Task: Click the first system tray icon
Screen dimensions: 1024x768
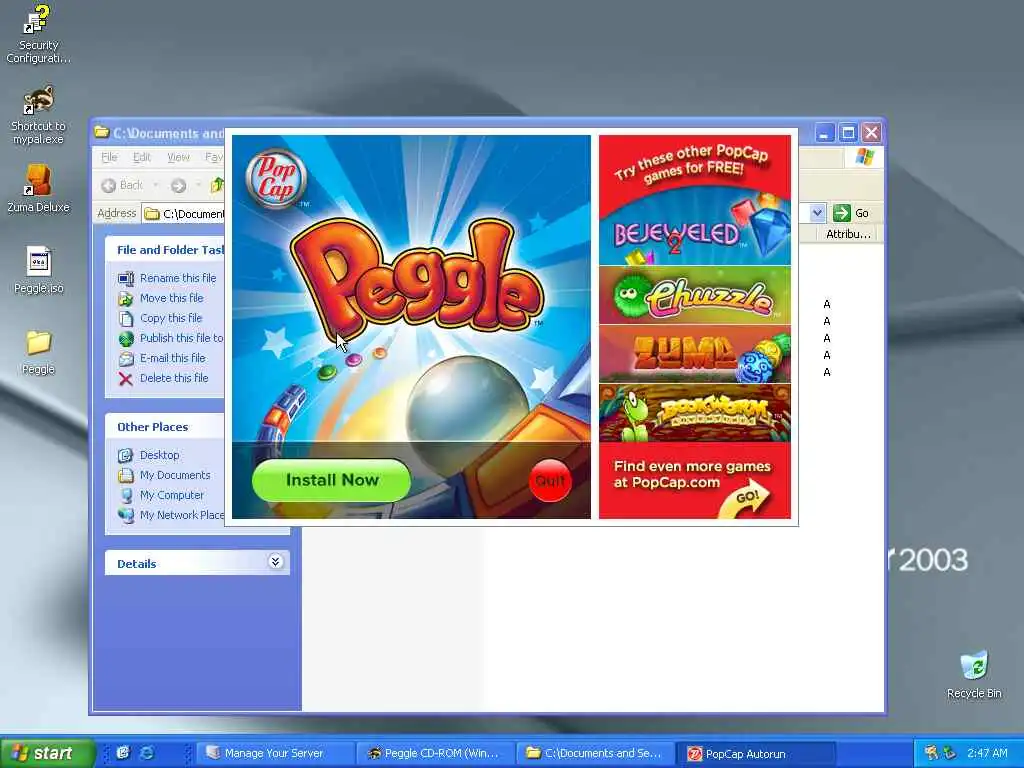Action: click(x=931, y=753)
